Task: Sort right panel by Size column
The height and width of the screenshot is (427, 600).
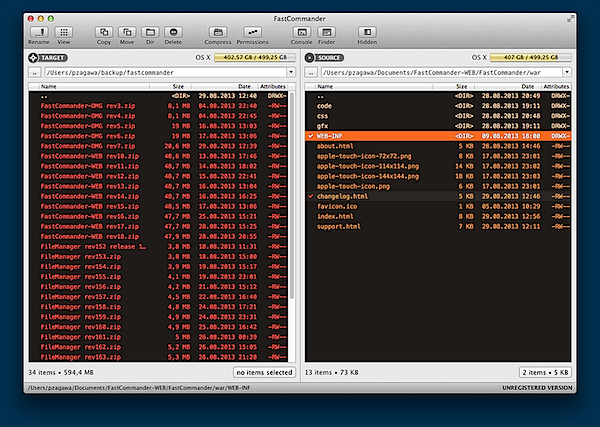Action: [454, 86]
